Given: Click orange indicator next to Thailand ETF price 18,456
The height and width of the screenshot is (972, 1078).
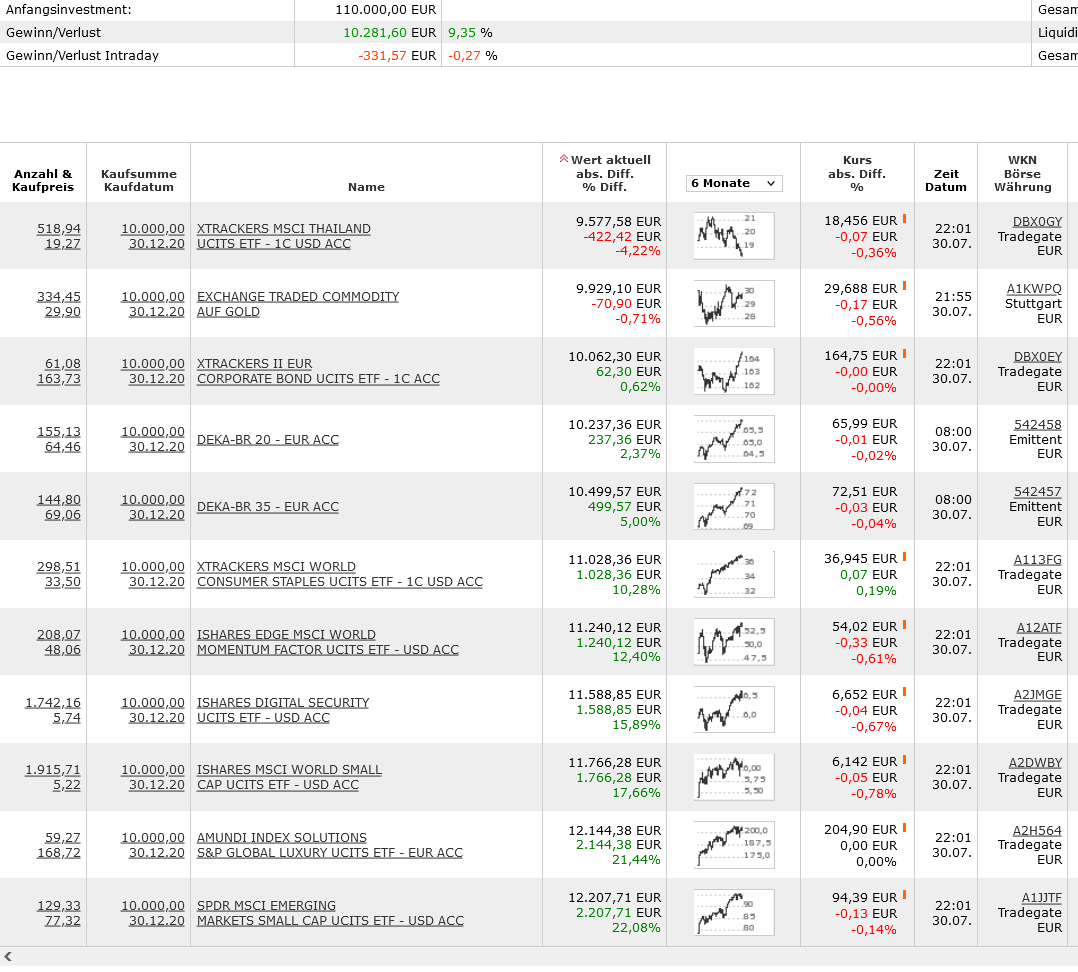Looking at the screenshot, I should coord(904,218).
